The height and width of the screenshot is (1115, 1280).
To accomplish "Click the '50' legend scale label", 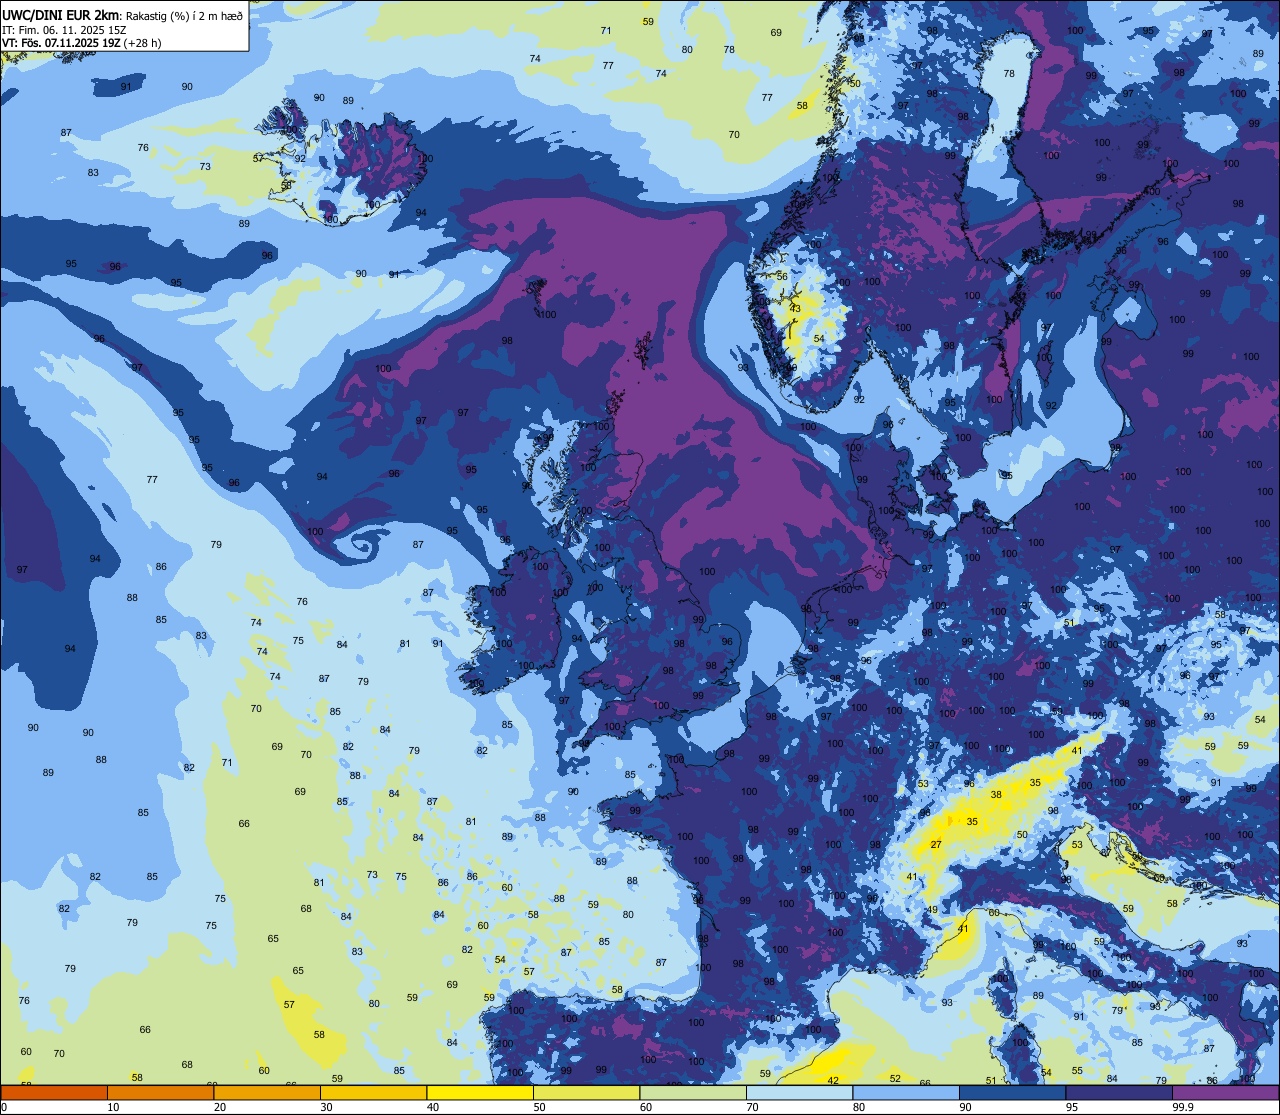I will click(540, 1107).
